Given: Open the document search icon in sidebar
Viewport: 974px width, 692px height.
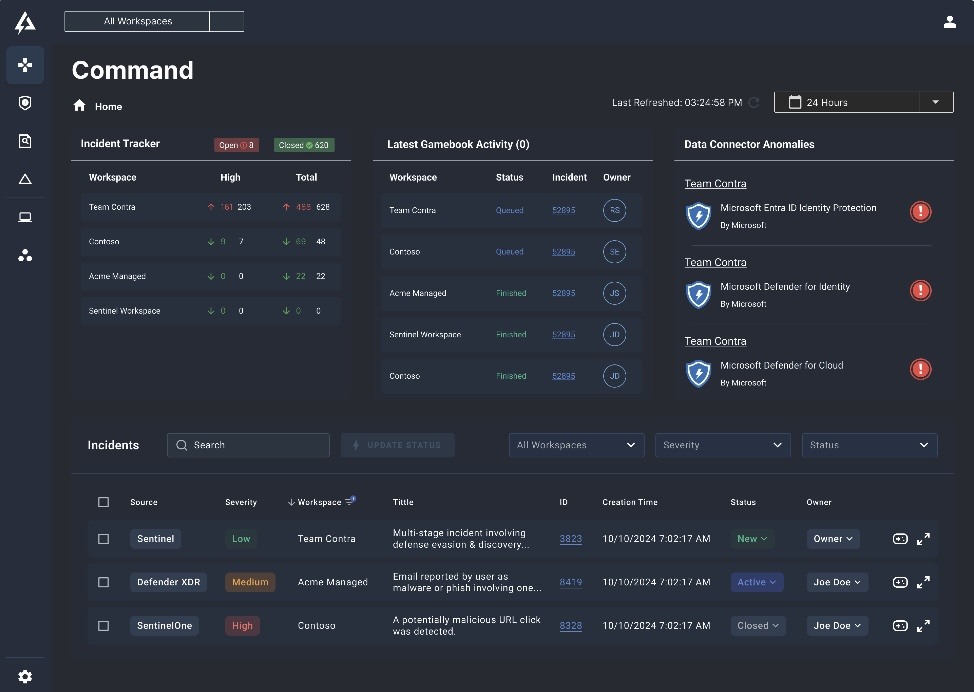Looking at the screenshot, I should 25,141.
